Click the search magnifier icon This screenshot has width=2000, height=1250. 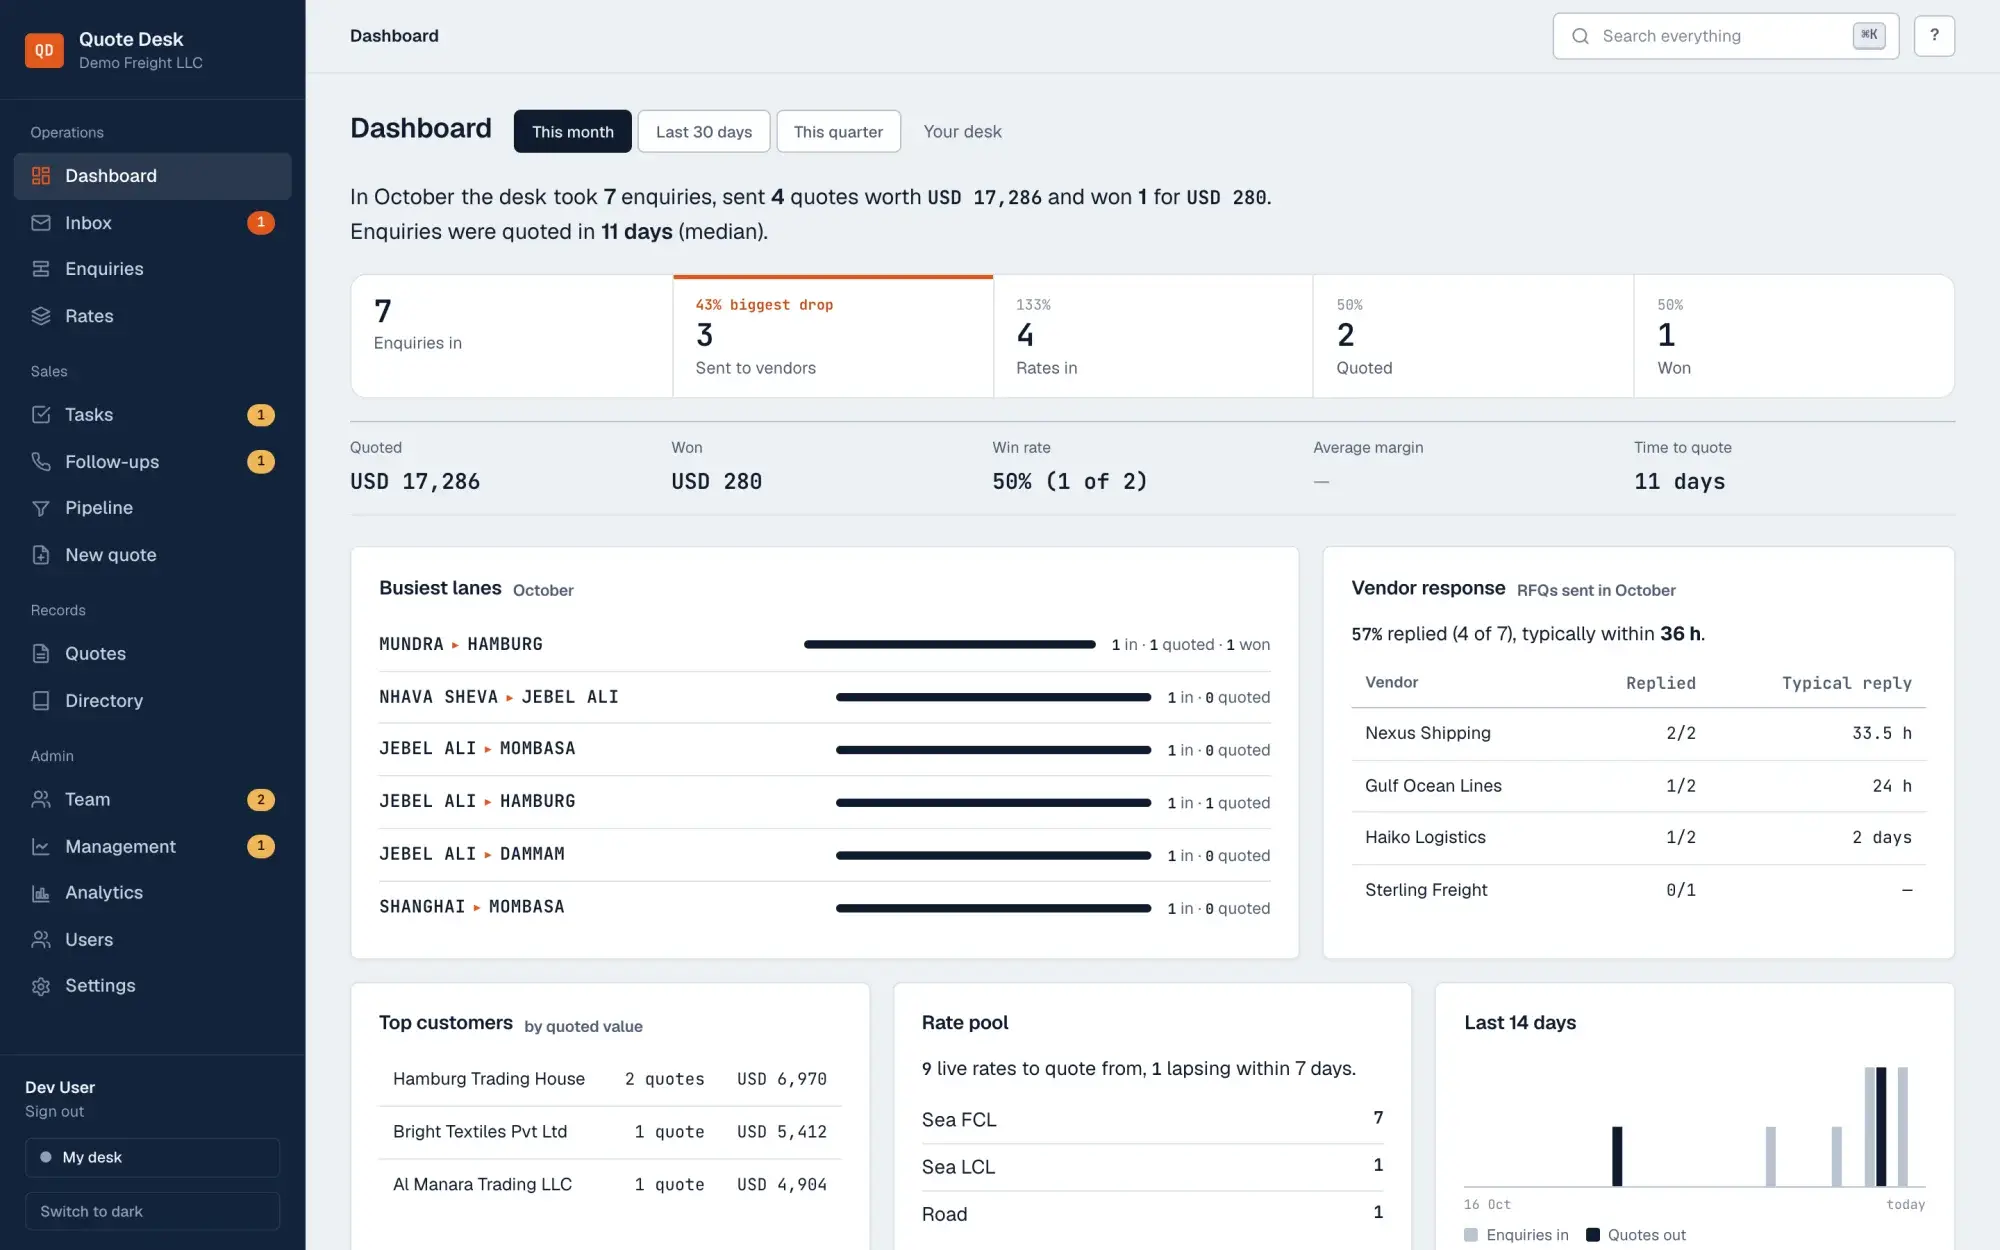(x=1580, y=36)
